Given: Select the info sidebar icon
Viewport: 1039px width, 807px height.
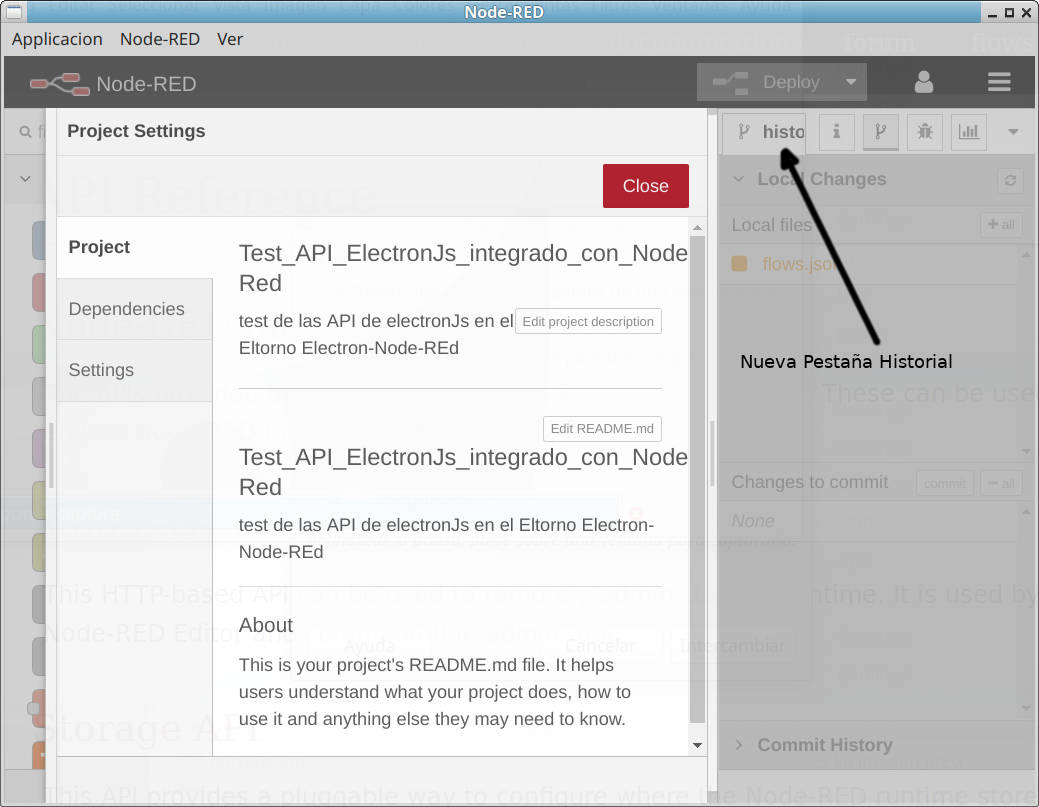Looking at the screenshot, I should (836, 131).
